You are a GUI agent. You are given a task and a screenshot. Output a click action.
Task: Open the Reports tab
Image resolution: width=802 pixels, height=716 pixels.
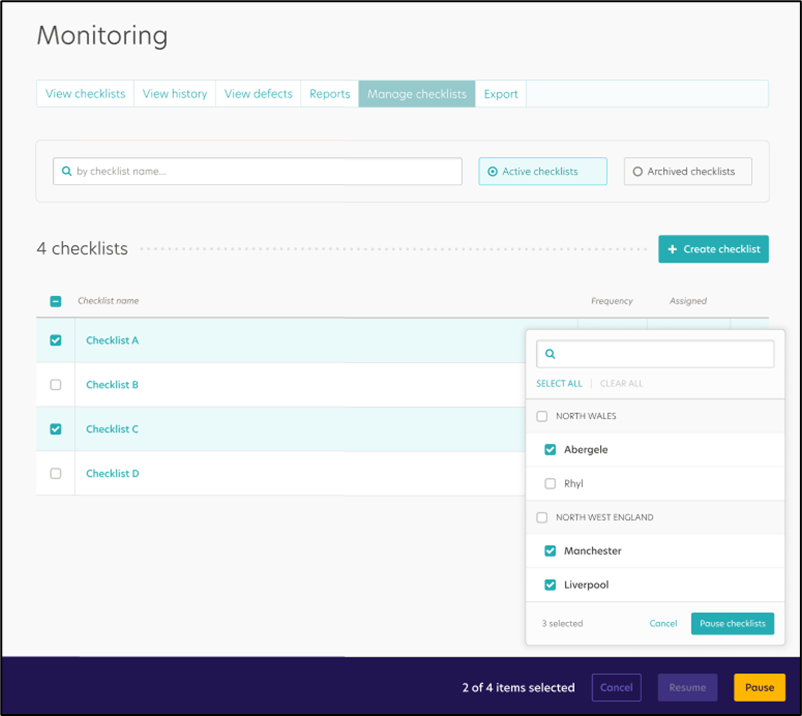click(x=329, y=93)
